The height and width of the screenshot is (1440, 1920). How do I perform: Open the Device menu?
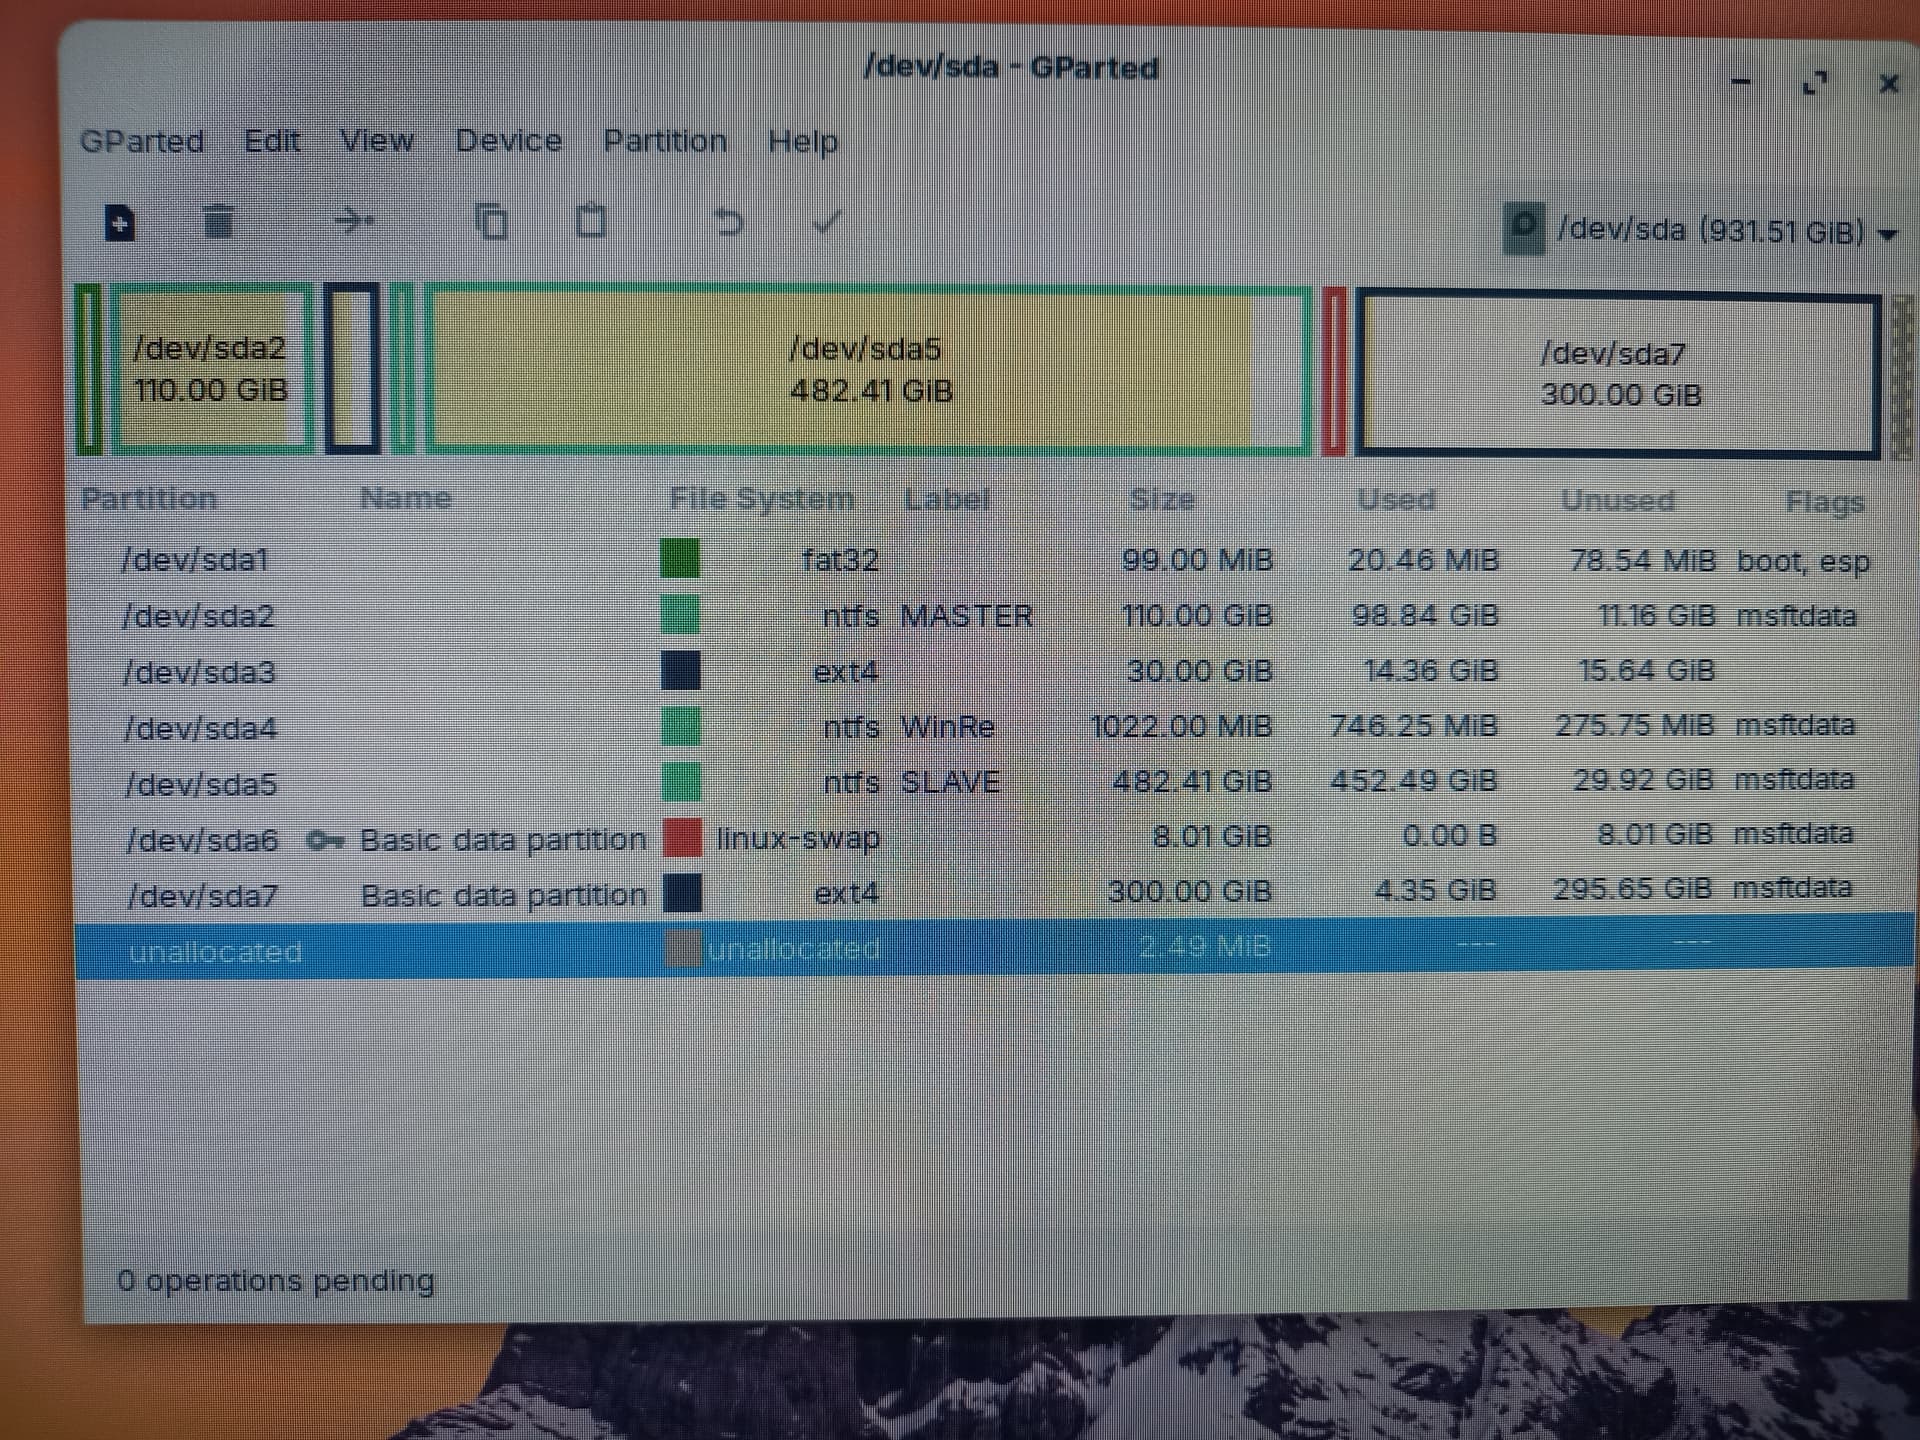(508, 141)
